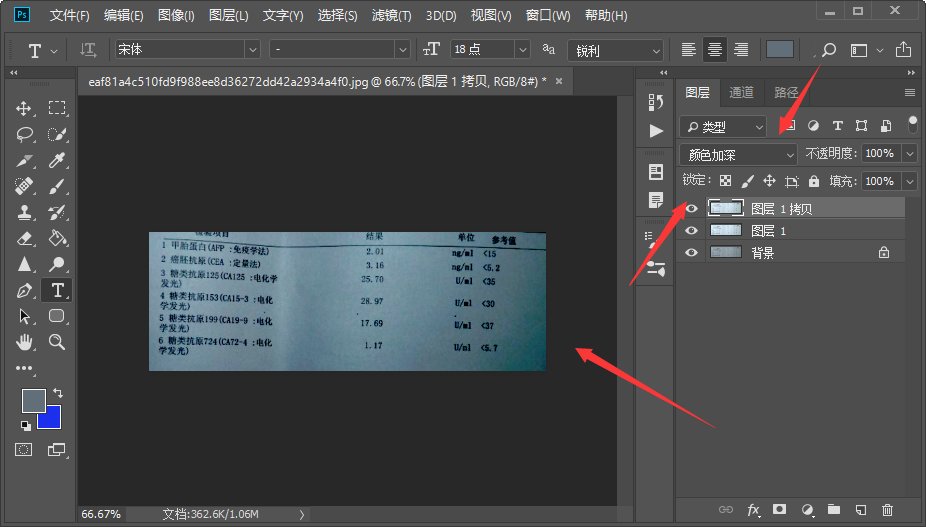This screenshot has height=527, width=926.
Task: Hide the 图层 1 layer
Action: [691, 230]
